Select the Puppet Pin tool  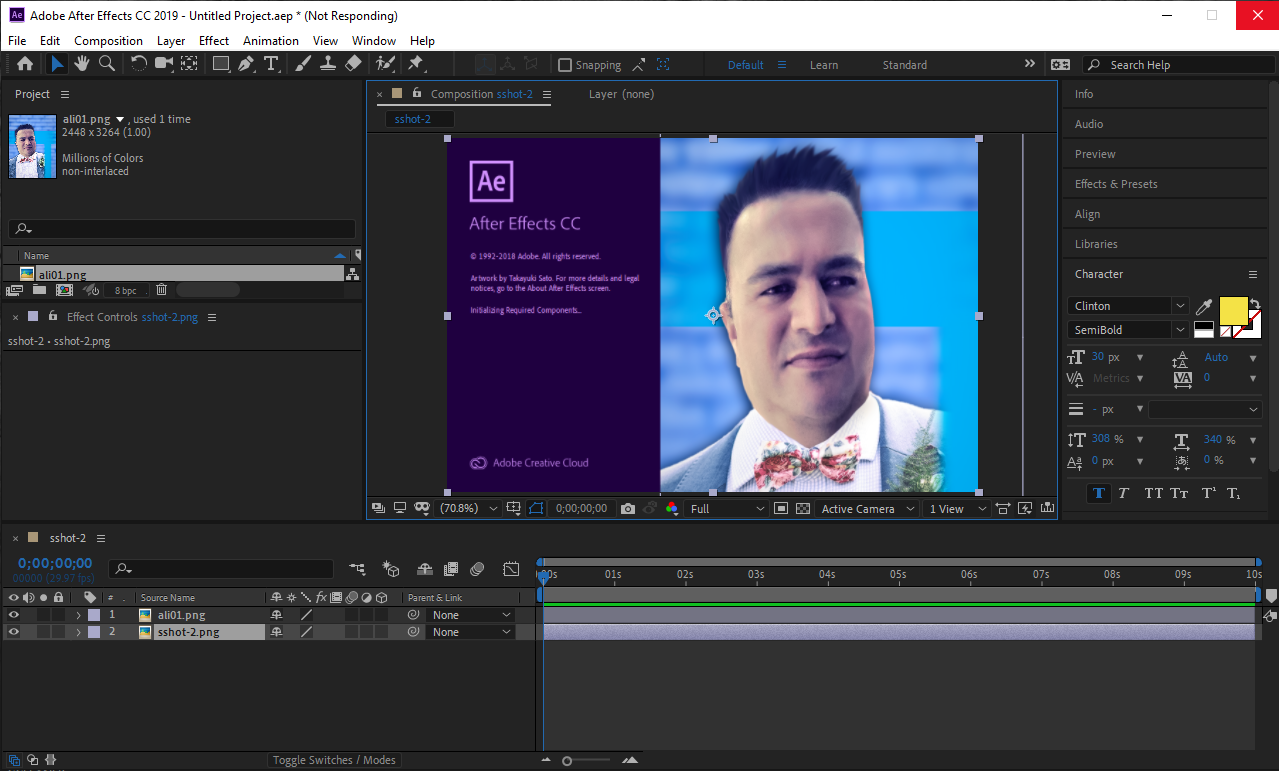pos(415,64)
